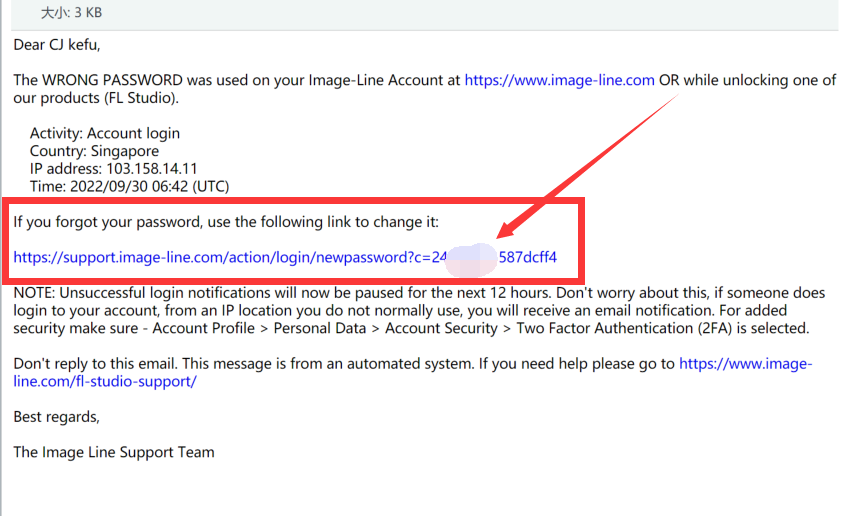This screenshot has height=516, width=841.
Task: Click the 'Best regards,' closing line
Action: (57, 416)
